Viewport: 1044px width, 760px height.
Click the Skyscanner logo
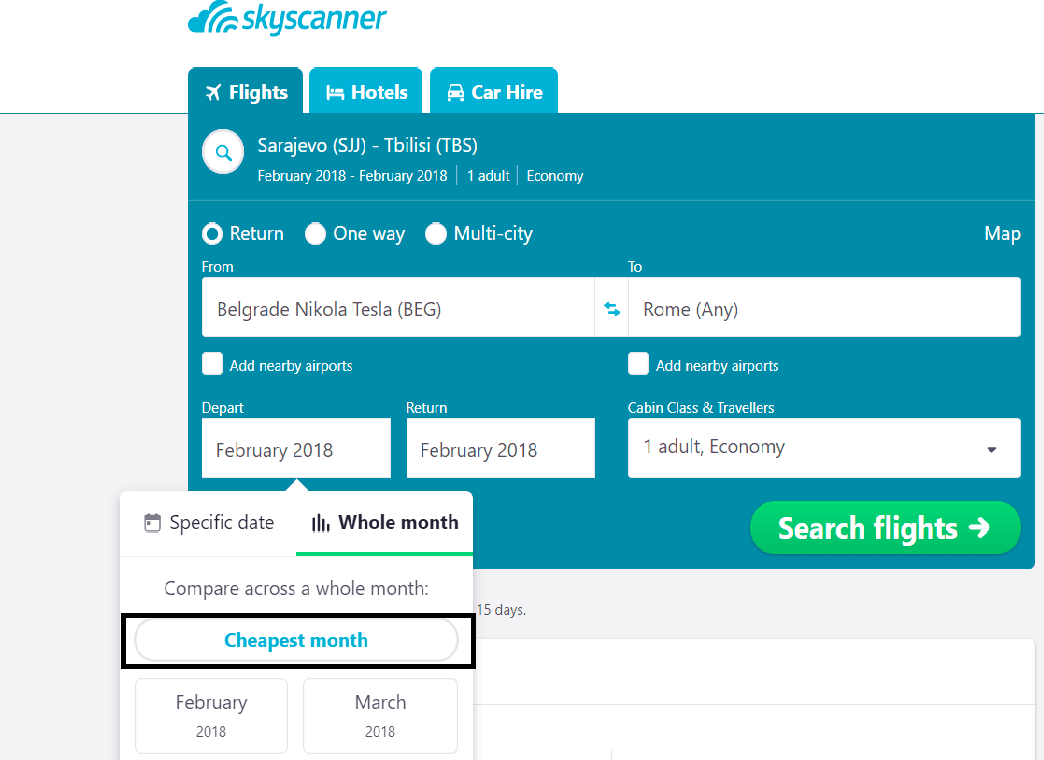point(287,18)
